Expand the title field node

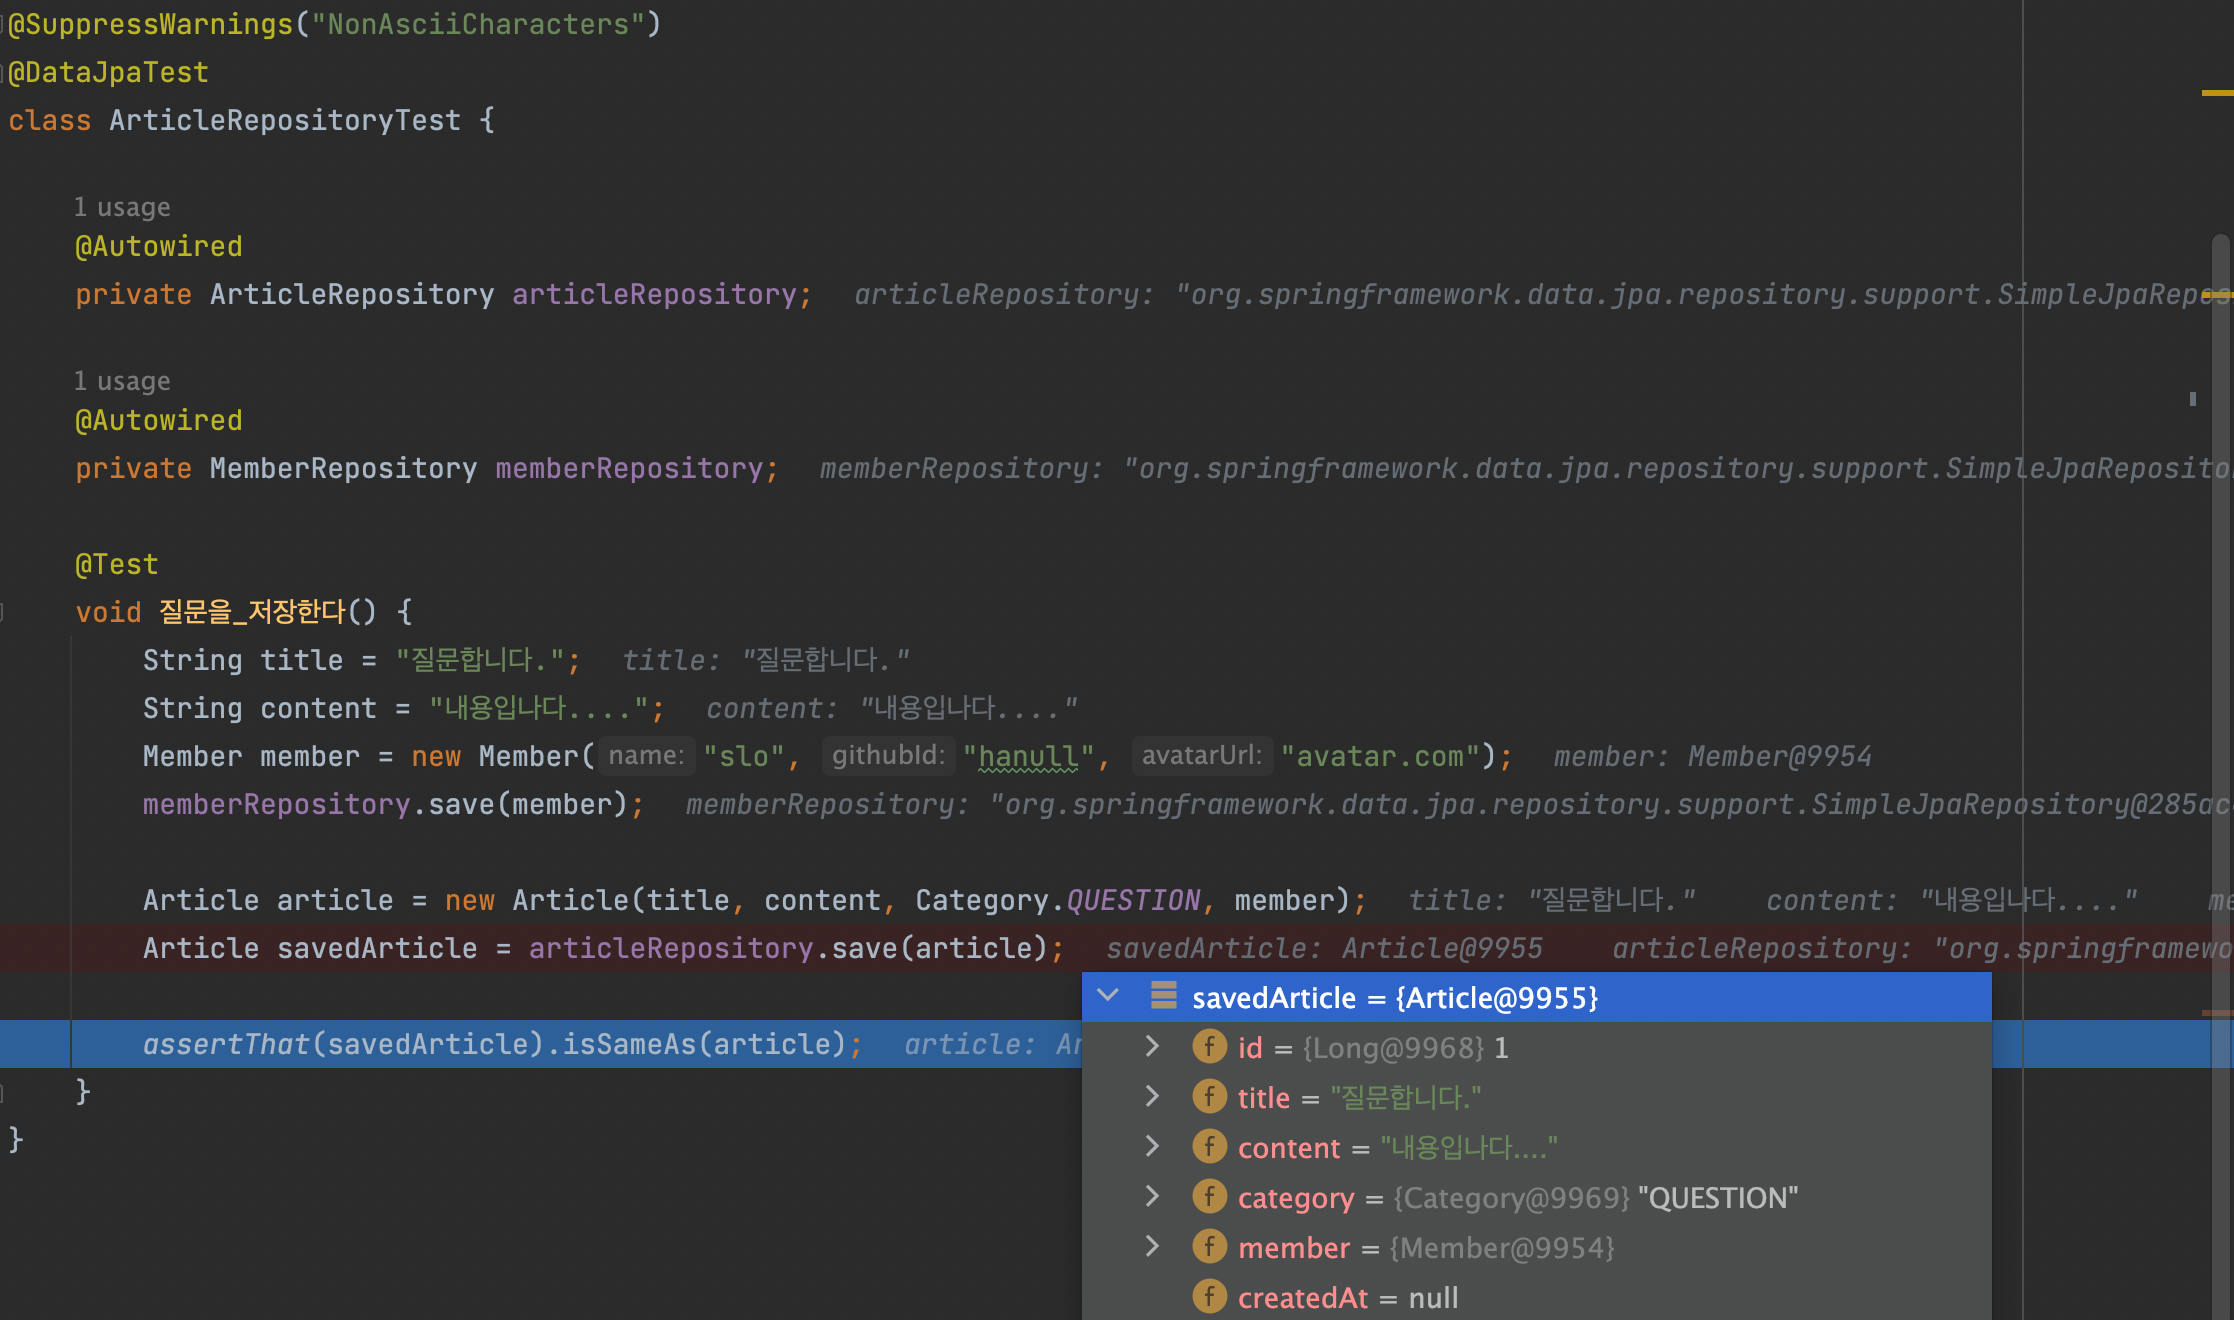coord(1152,1097)
